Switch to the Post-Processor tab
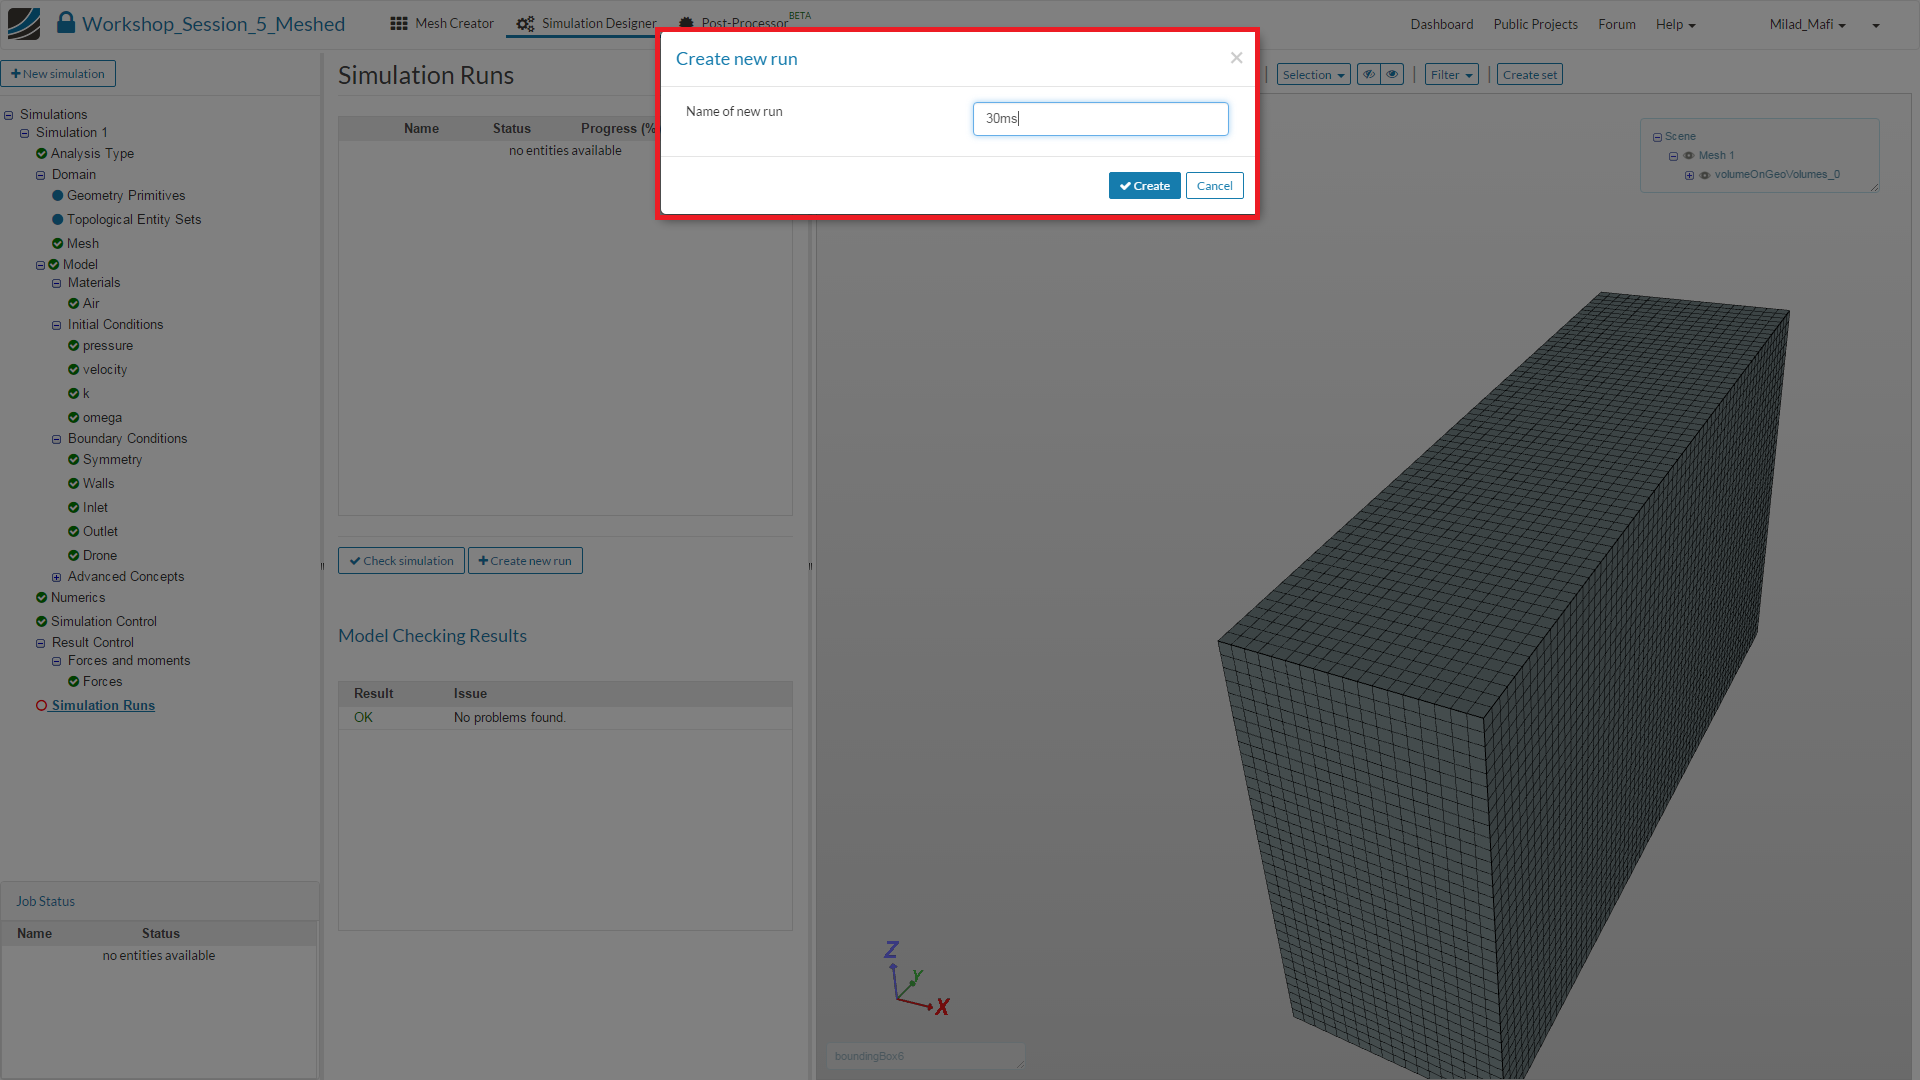The height and width of the screenshot is (1080, 1920). click(x=743, y=23)
